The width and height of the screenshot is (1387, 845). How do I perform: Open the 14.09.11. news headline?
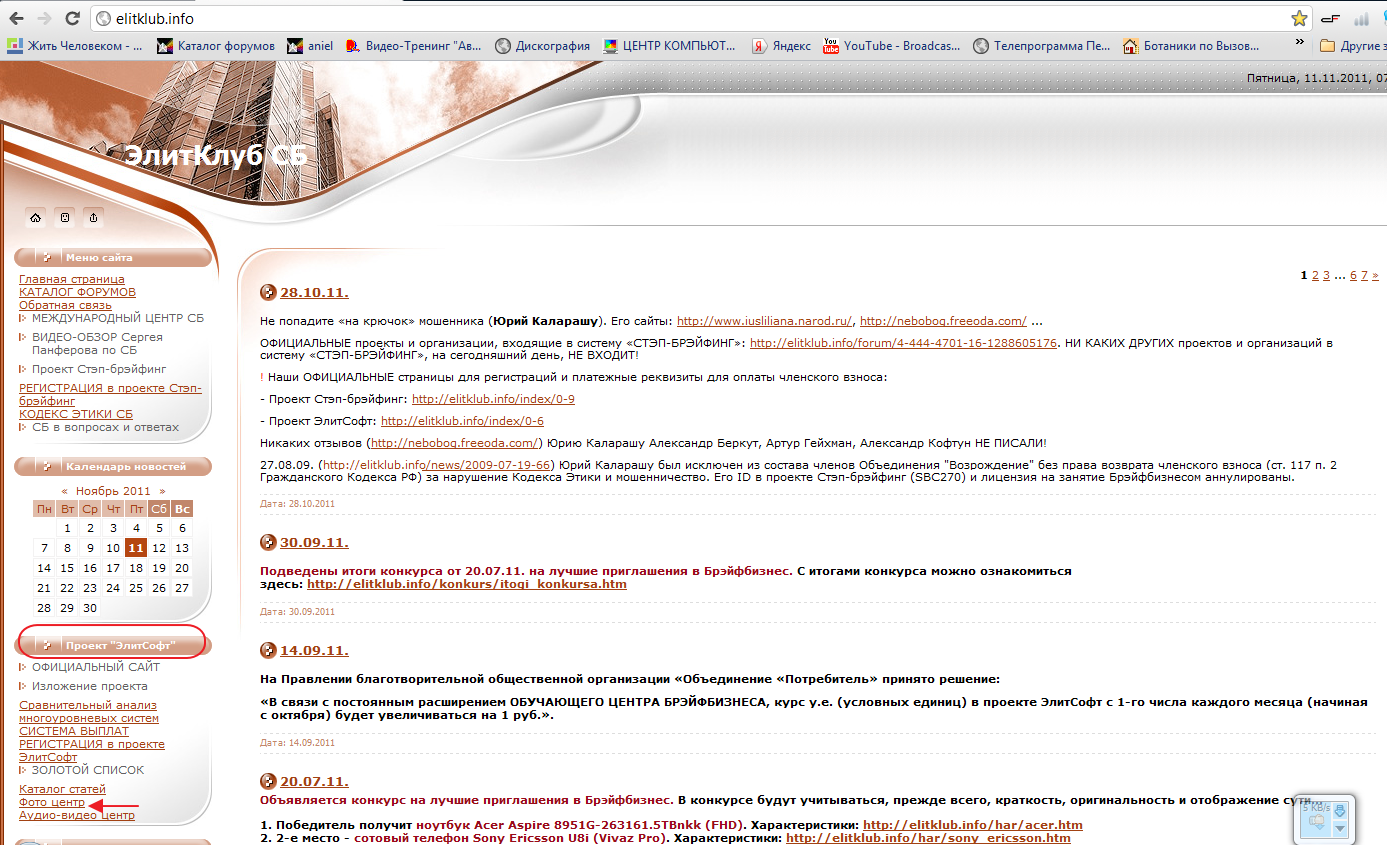[314, 650]
